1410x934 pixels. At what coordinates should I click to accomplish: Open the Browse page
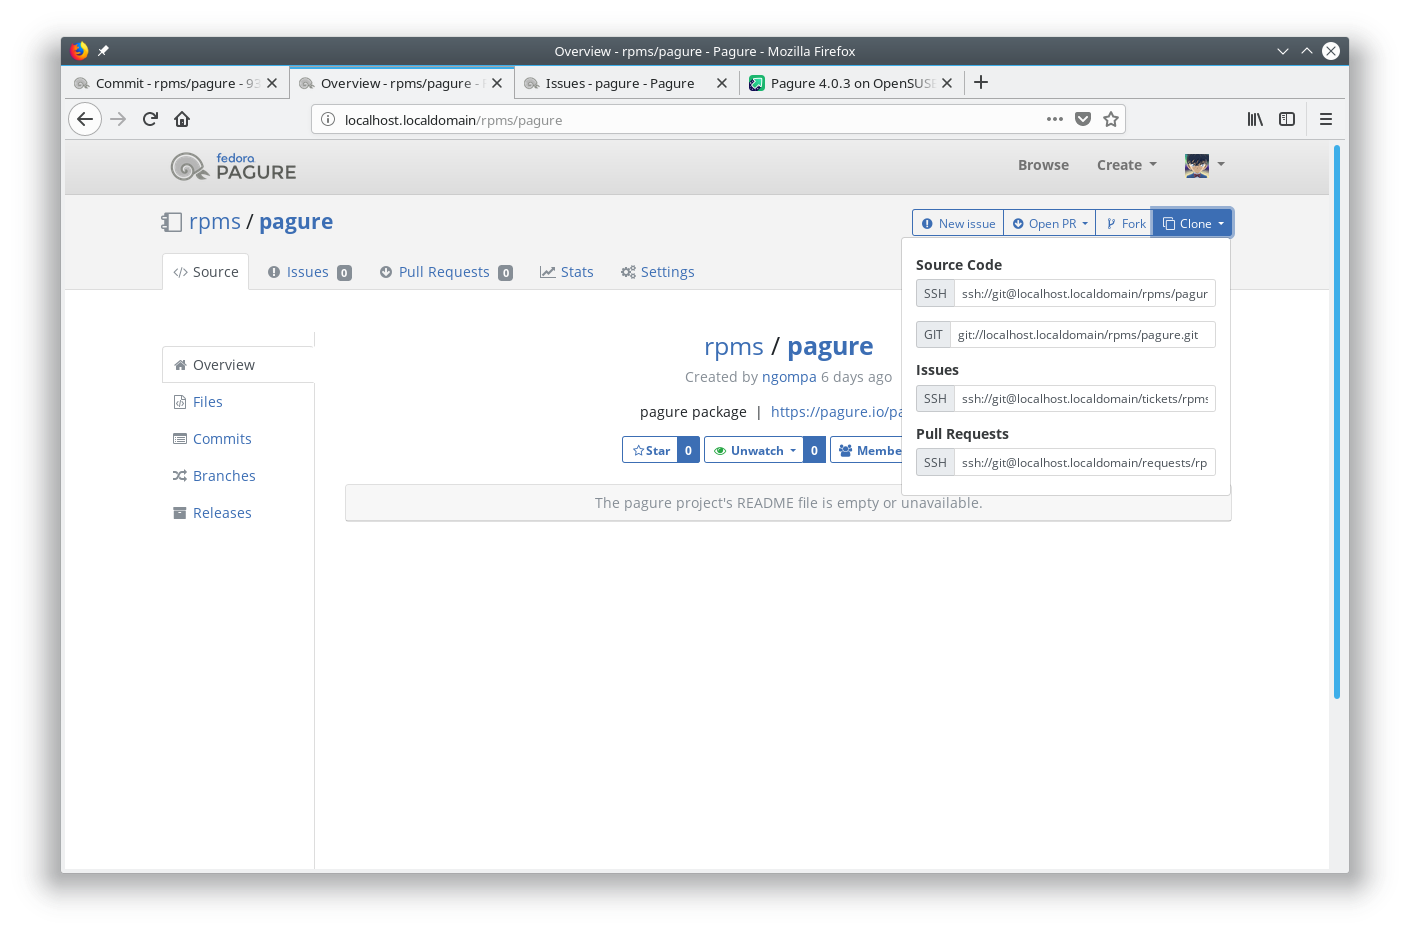coord(1043,165)
